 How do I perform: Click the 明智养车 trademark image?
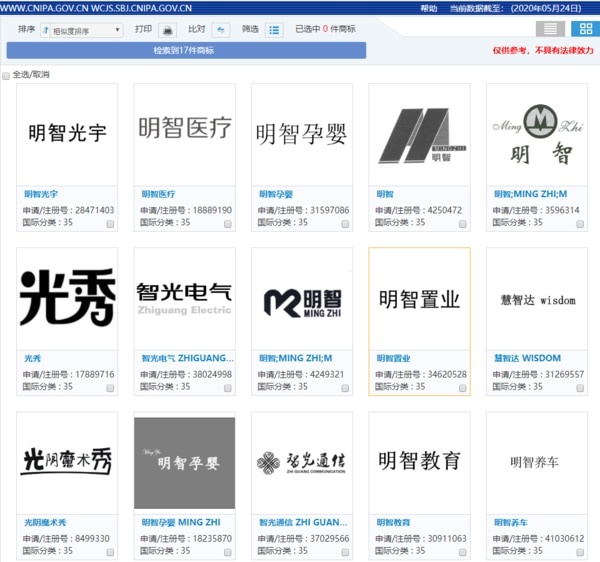tap(537, 463)
